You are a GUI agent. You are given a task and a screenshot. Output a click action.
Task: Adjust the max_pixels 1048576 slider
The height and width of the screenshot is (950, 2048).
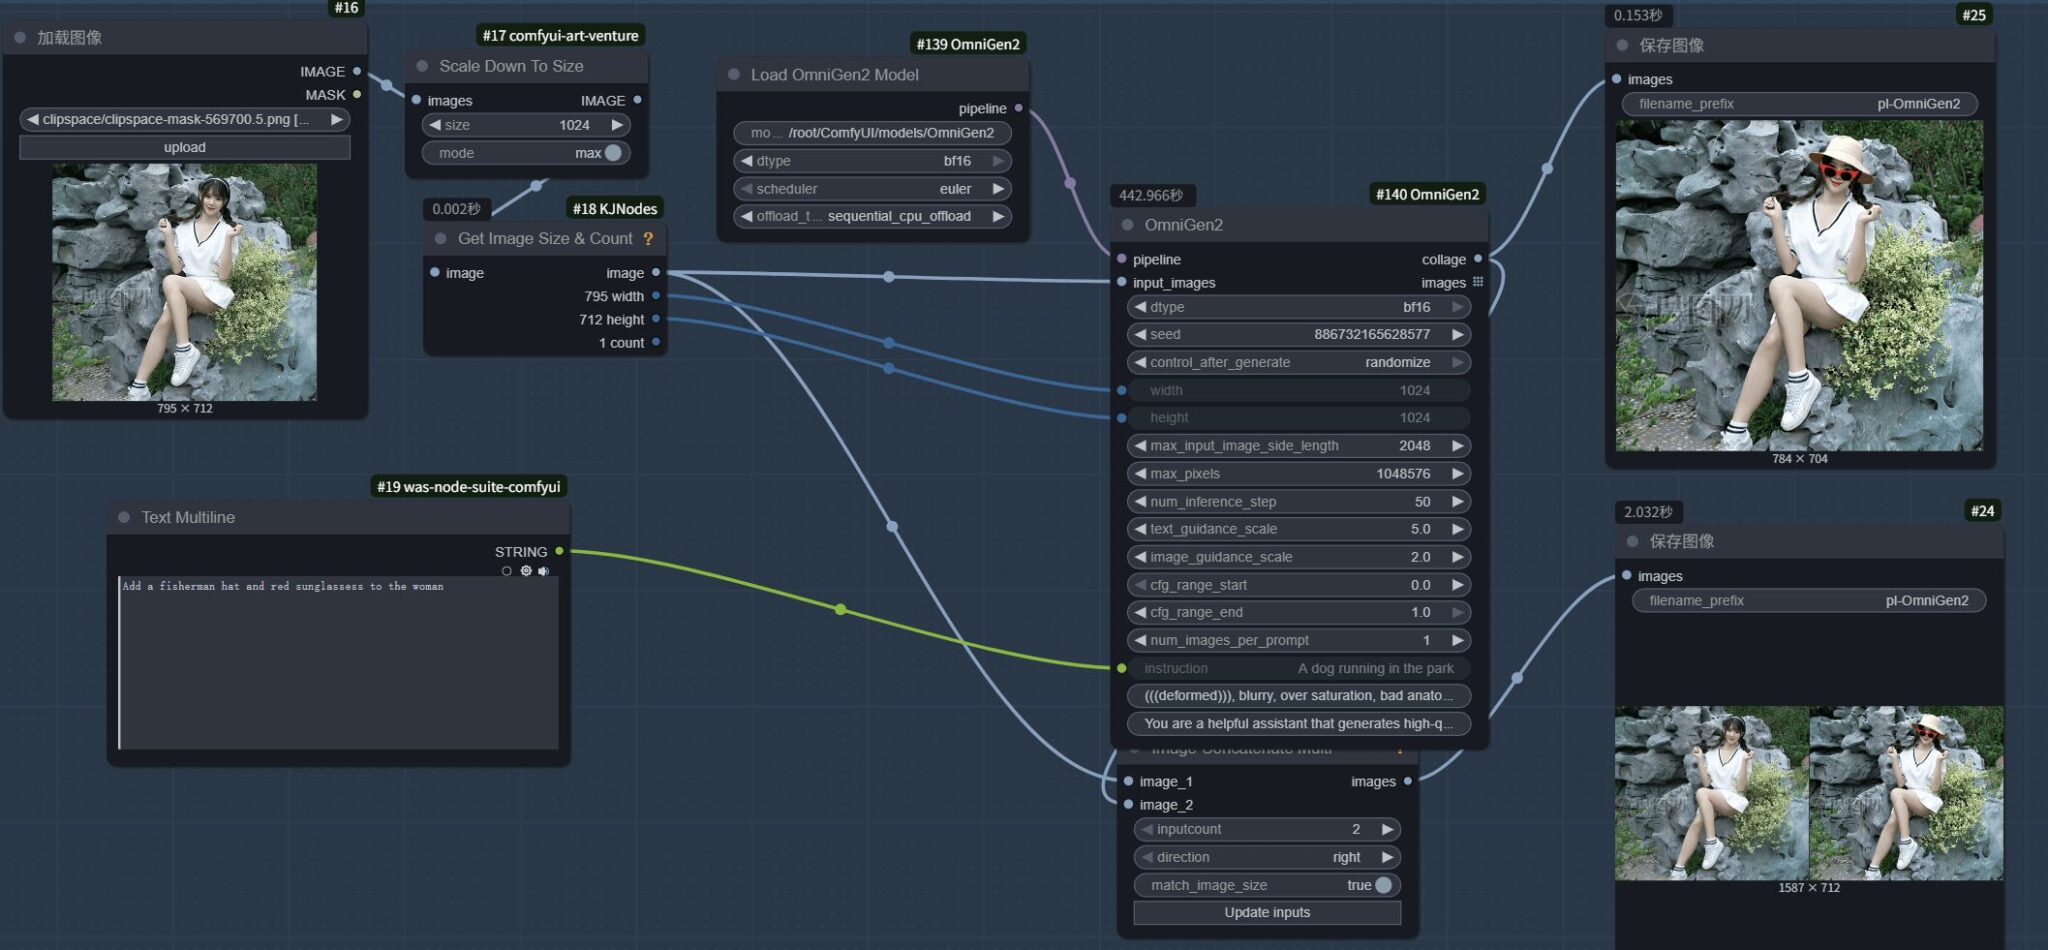[x=1299, y=474]
